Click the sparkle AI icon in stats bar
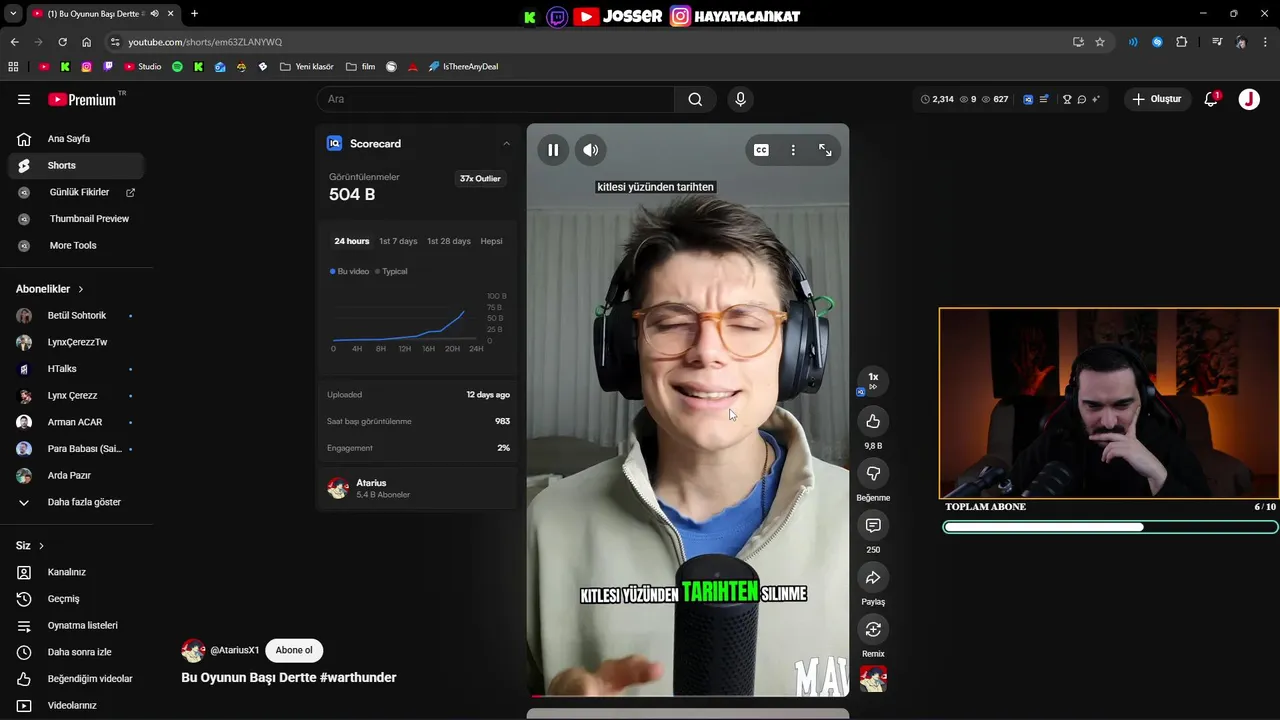 [x=1096, y=99]
